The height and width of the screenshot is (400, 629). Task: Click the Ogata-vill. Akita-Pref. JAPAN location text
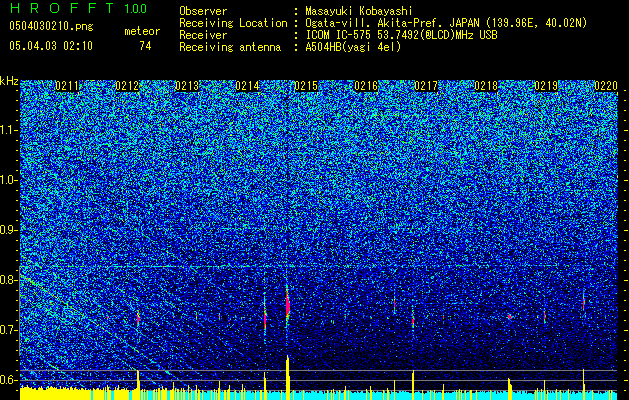[446, 23]
